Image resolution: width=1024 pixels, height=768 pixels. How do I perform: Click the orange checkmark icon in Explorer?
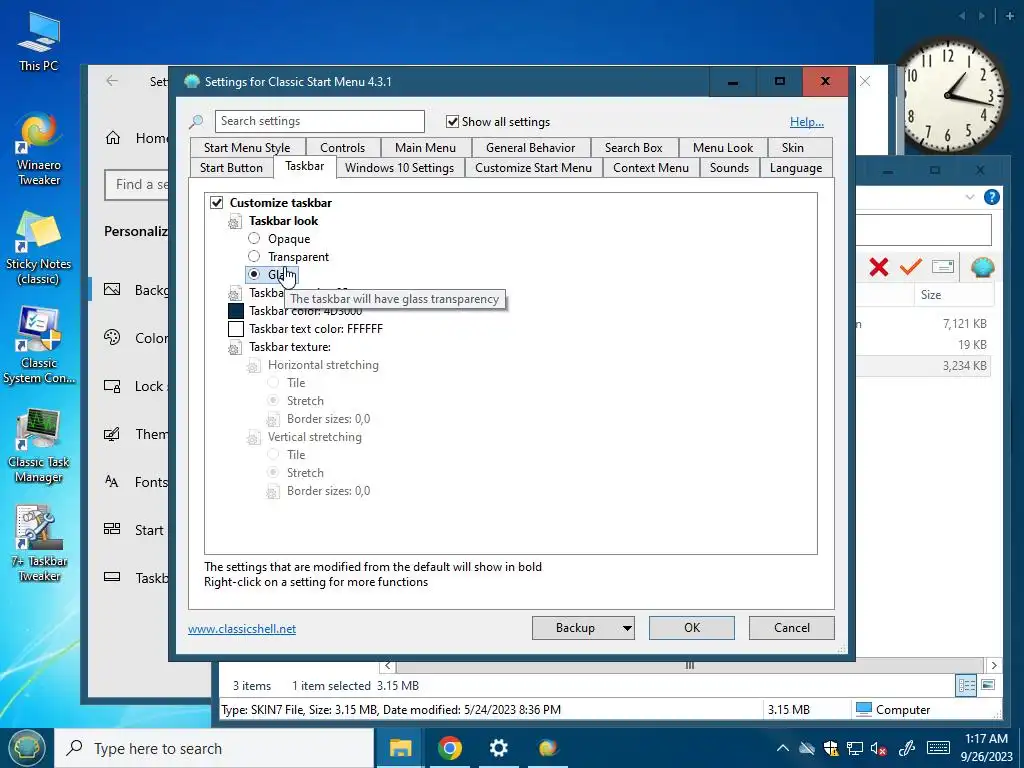tap(910, 266)
